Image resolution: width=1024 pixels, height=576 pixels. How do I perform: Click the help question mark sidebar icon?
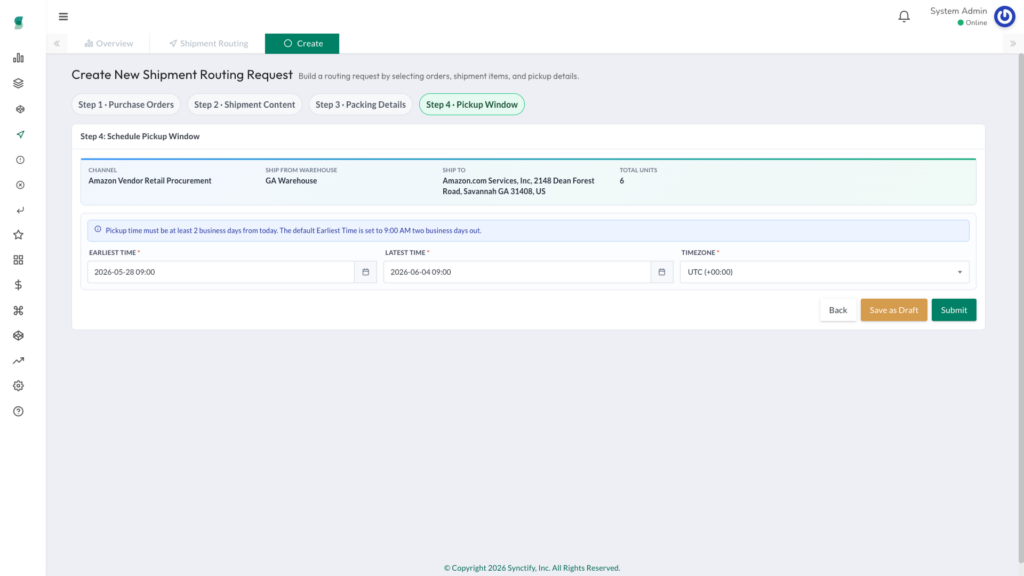click(x=18, y=411)
